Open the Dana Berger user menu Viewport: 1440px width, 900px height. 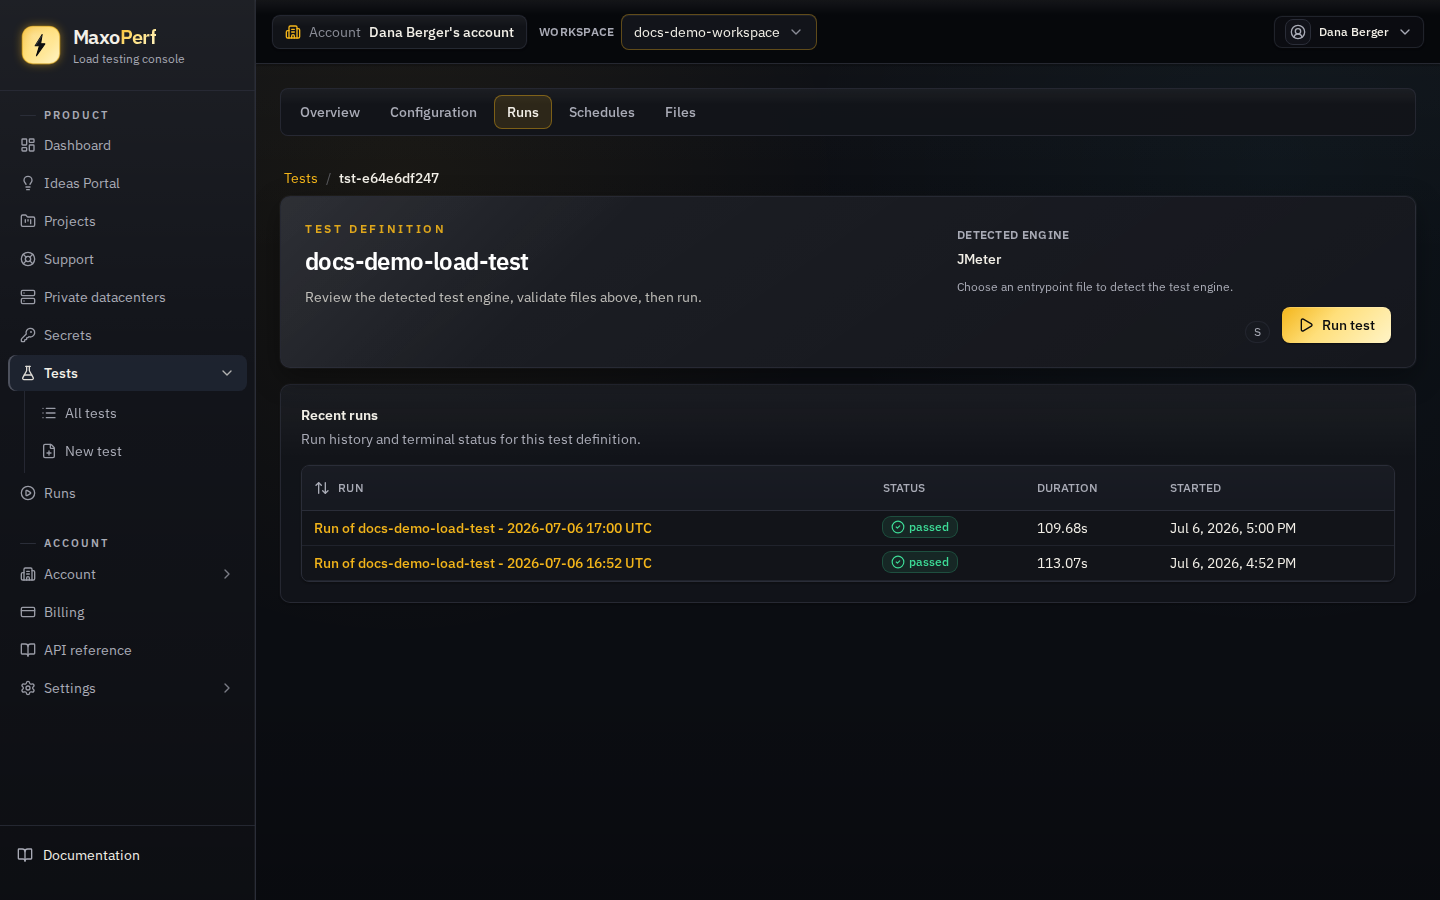[x=1348, y=32]
